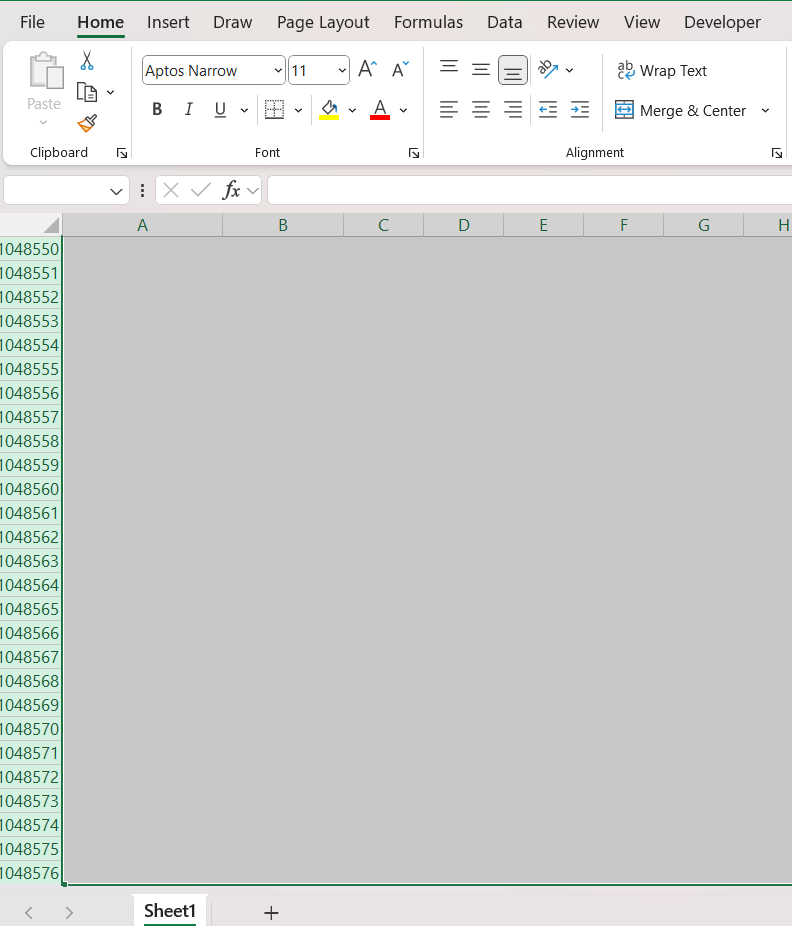The width and height of the screenshot is (792, 926).
Task: Select row 1048576 header
Action: tap(30, 873)
